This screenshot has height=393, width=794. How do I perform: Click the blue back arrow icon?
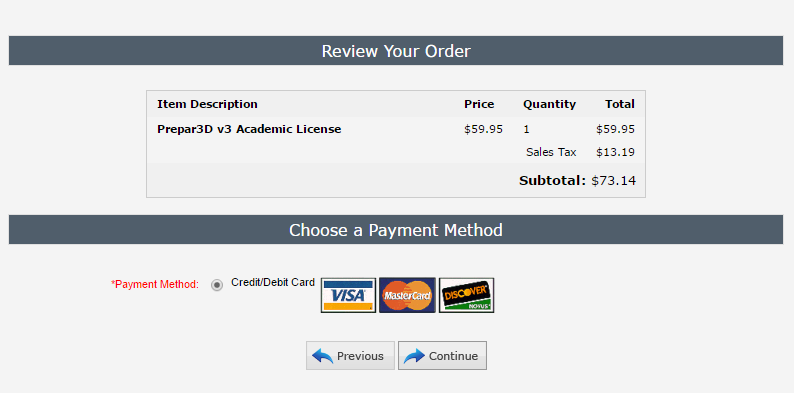323,356
